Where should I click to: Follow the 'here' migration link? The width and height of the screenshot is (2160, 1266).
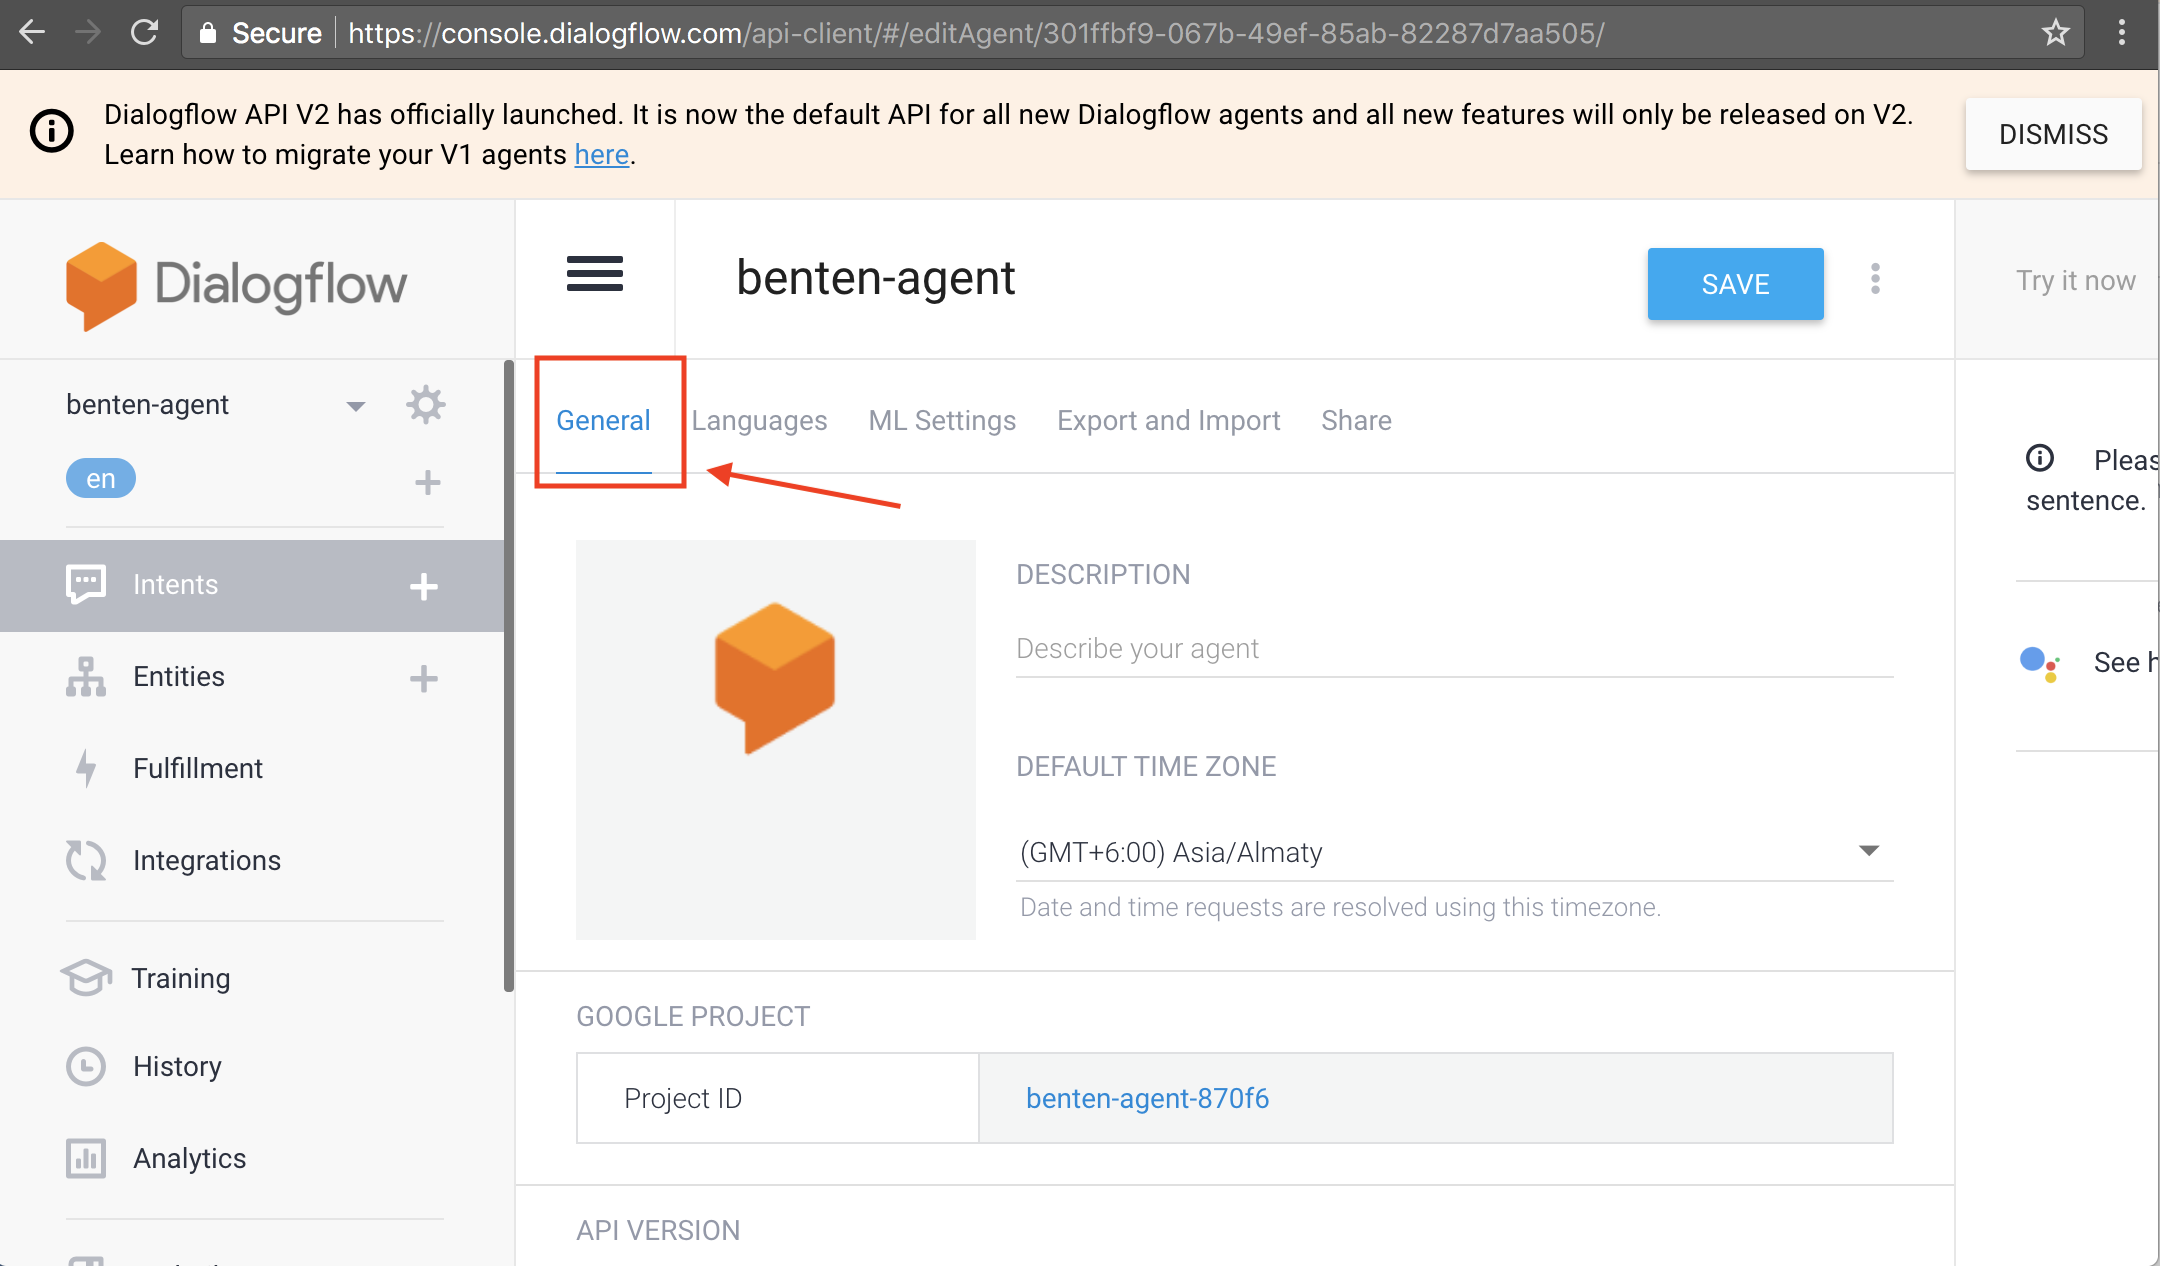(x=601, y=155)
